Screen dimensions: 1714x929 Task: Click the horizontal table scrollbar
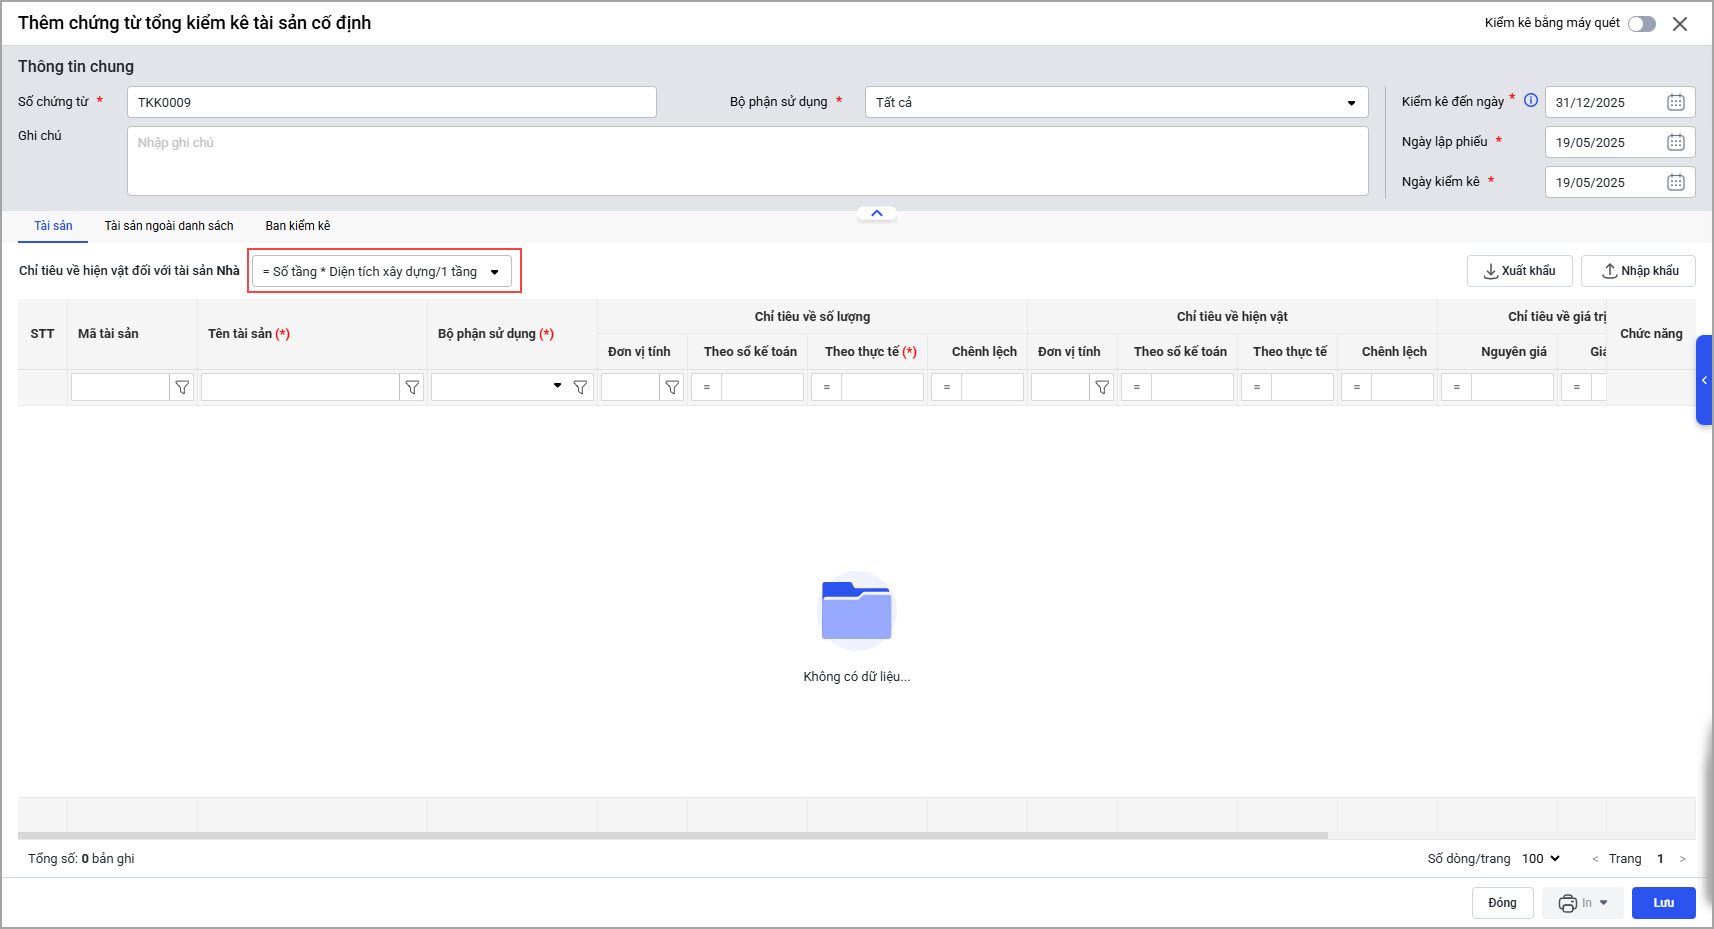point(672,835)
